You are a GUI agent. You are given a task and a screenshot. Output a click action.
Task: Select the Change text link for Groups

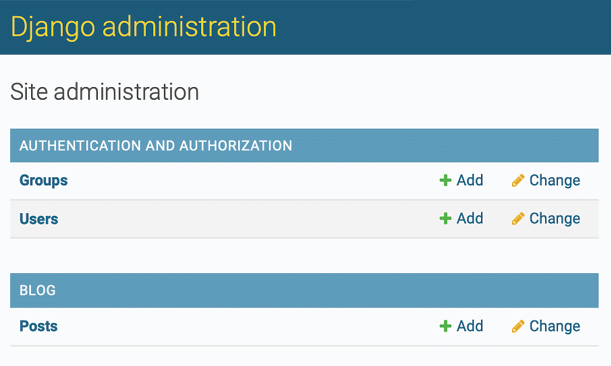pos(554,180)
